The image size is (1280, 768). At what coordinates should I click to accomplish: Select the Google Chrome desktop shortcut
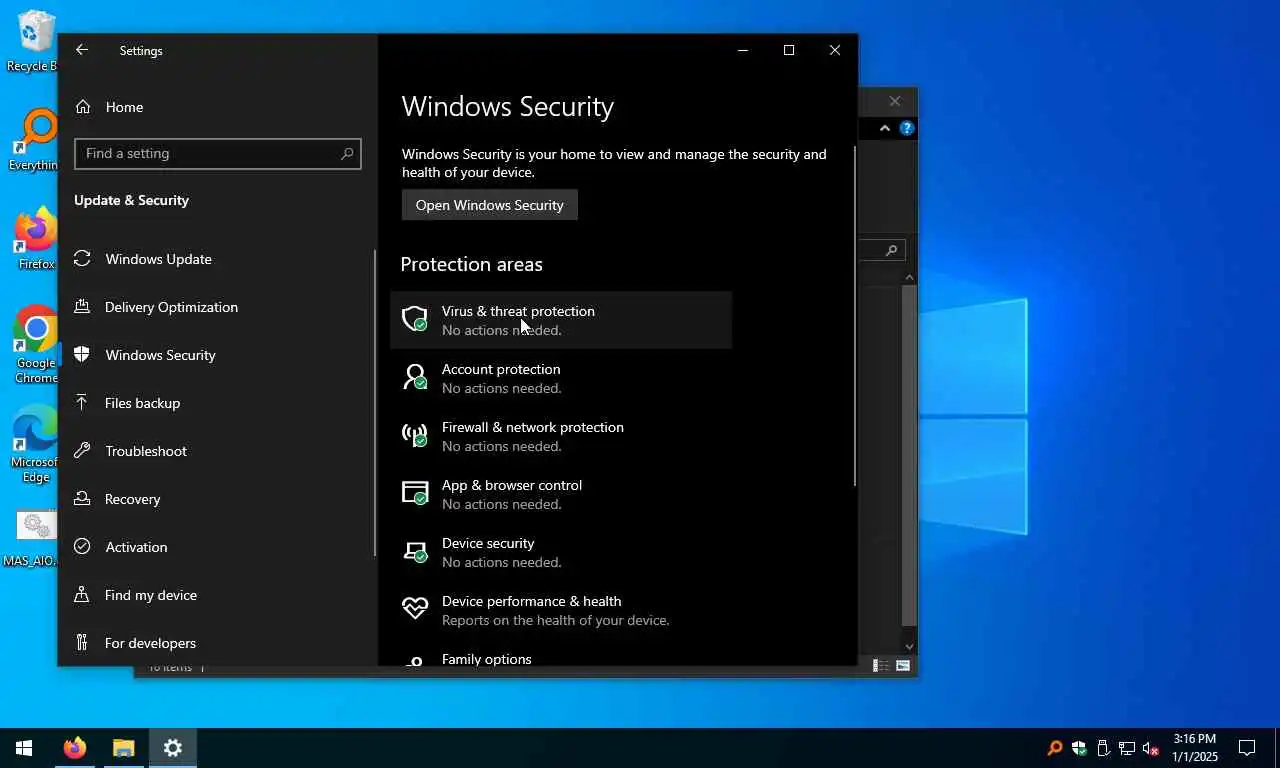point(36,345)
